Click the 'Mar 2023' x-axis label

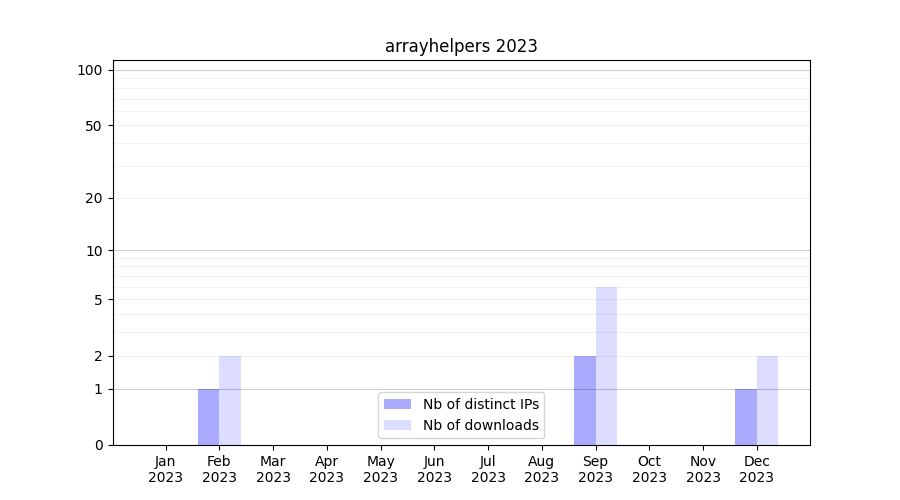(x=273, y=469)
